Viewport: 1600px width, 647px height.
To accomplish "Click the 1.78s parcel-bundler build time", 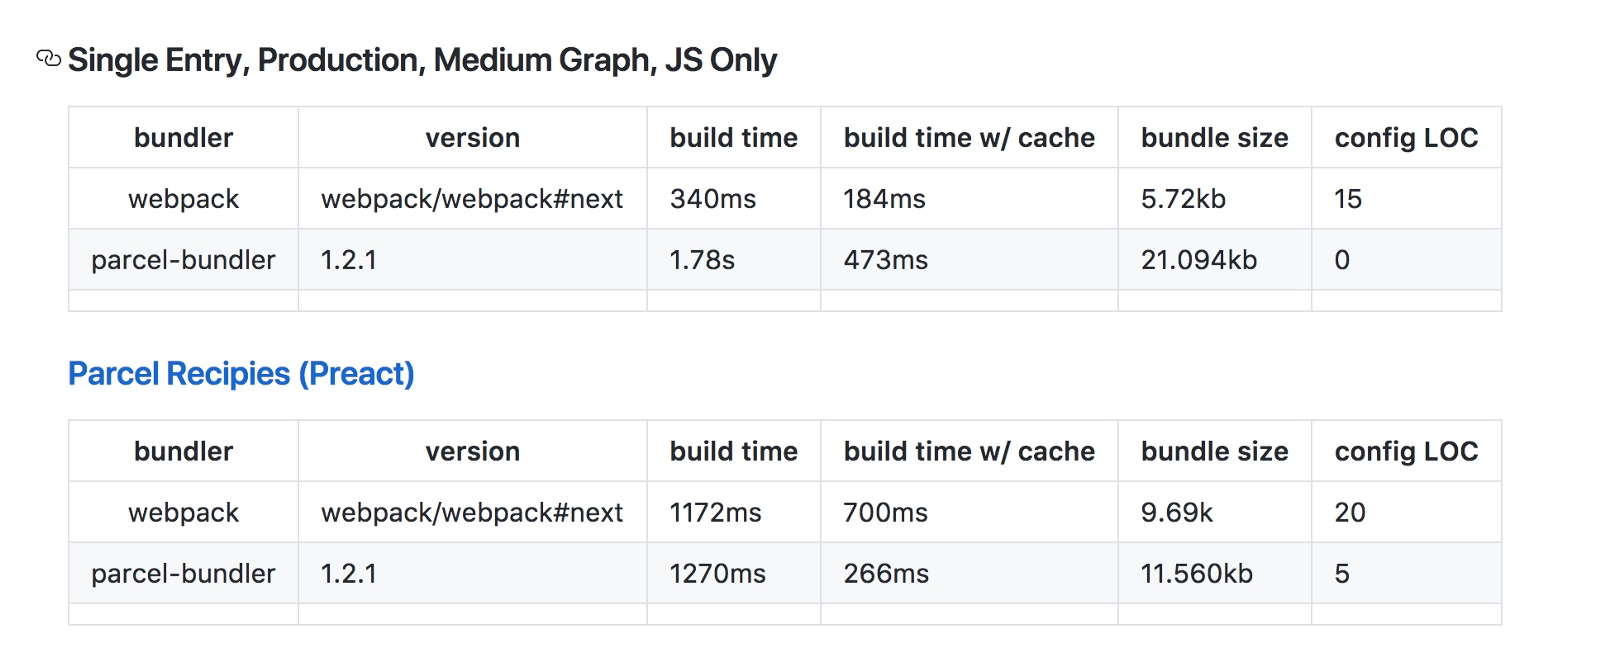I will pyautogui.click(x=702, y=260).
